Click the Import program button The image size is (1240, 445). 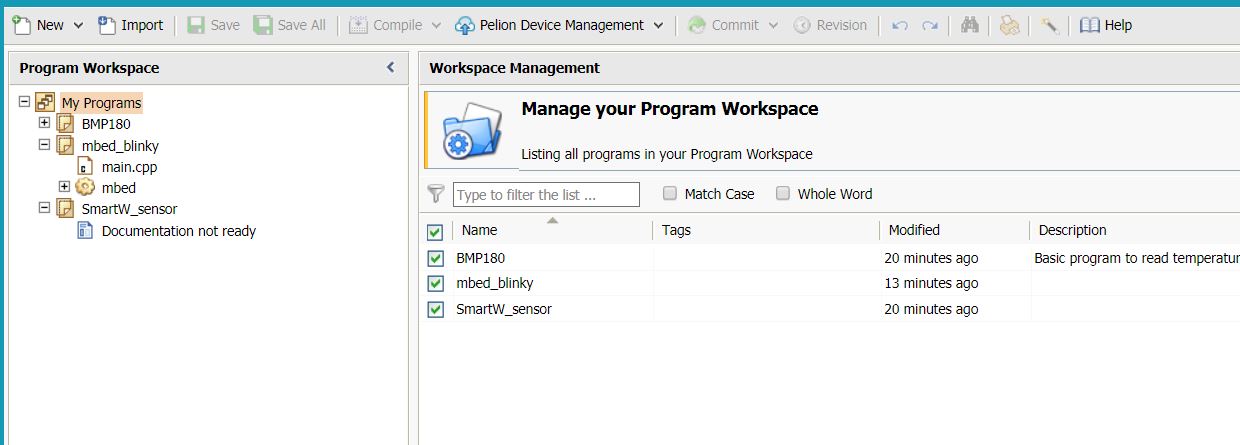pyautogui.click(x=131, y=25)
